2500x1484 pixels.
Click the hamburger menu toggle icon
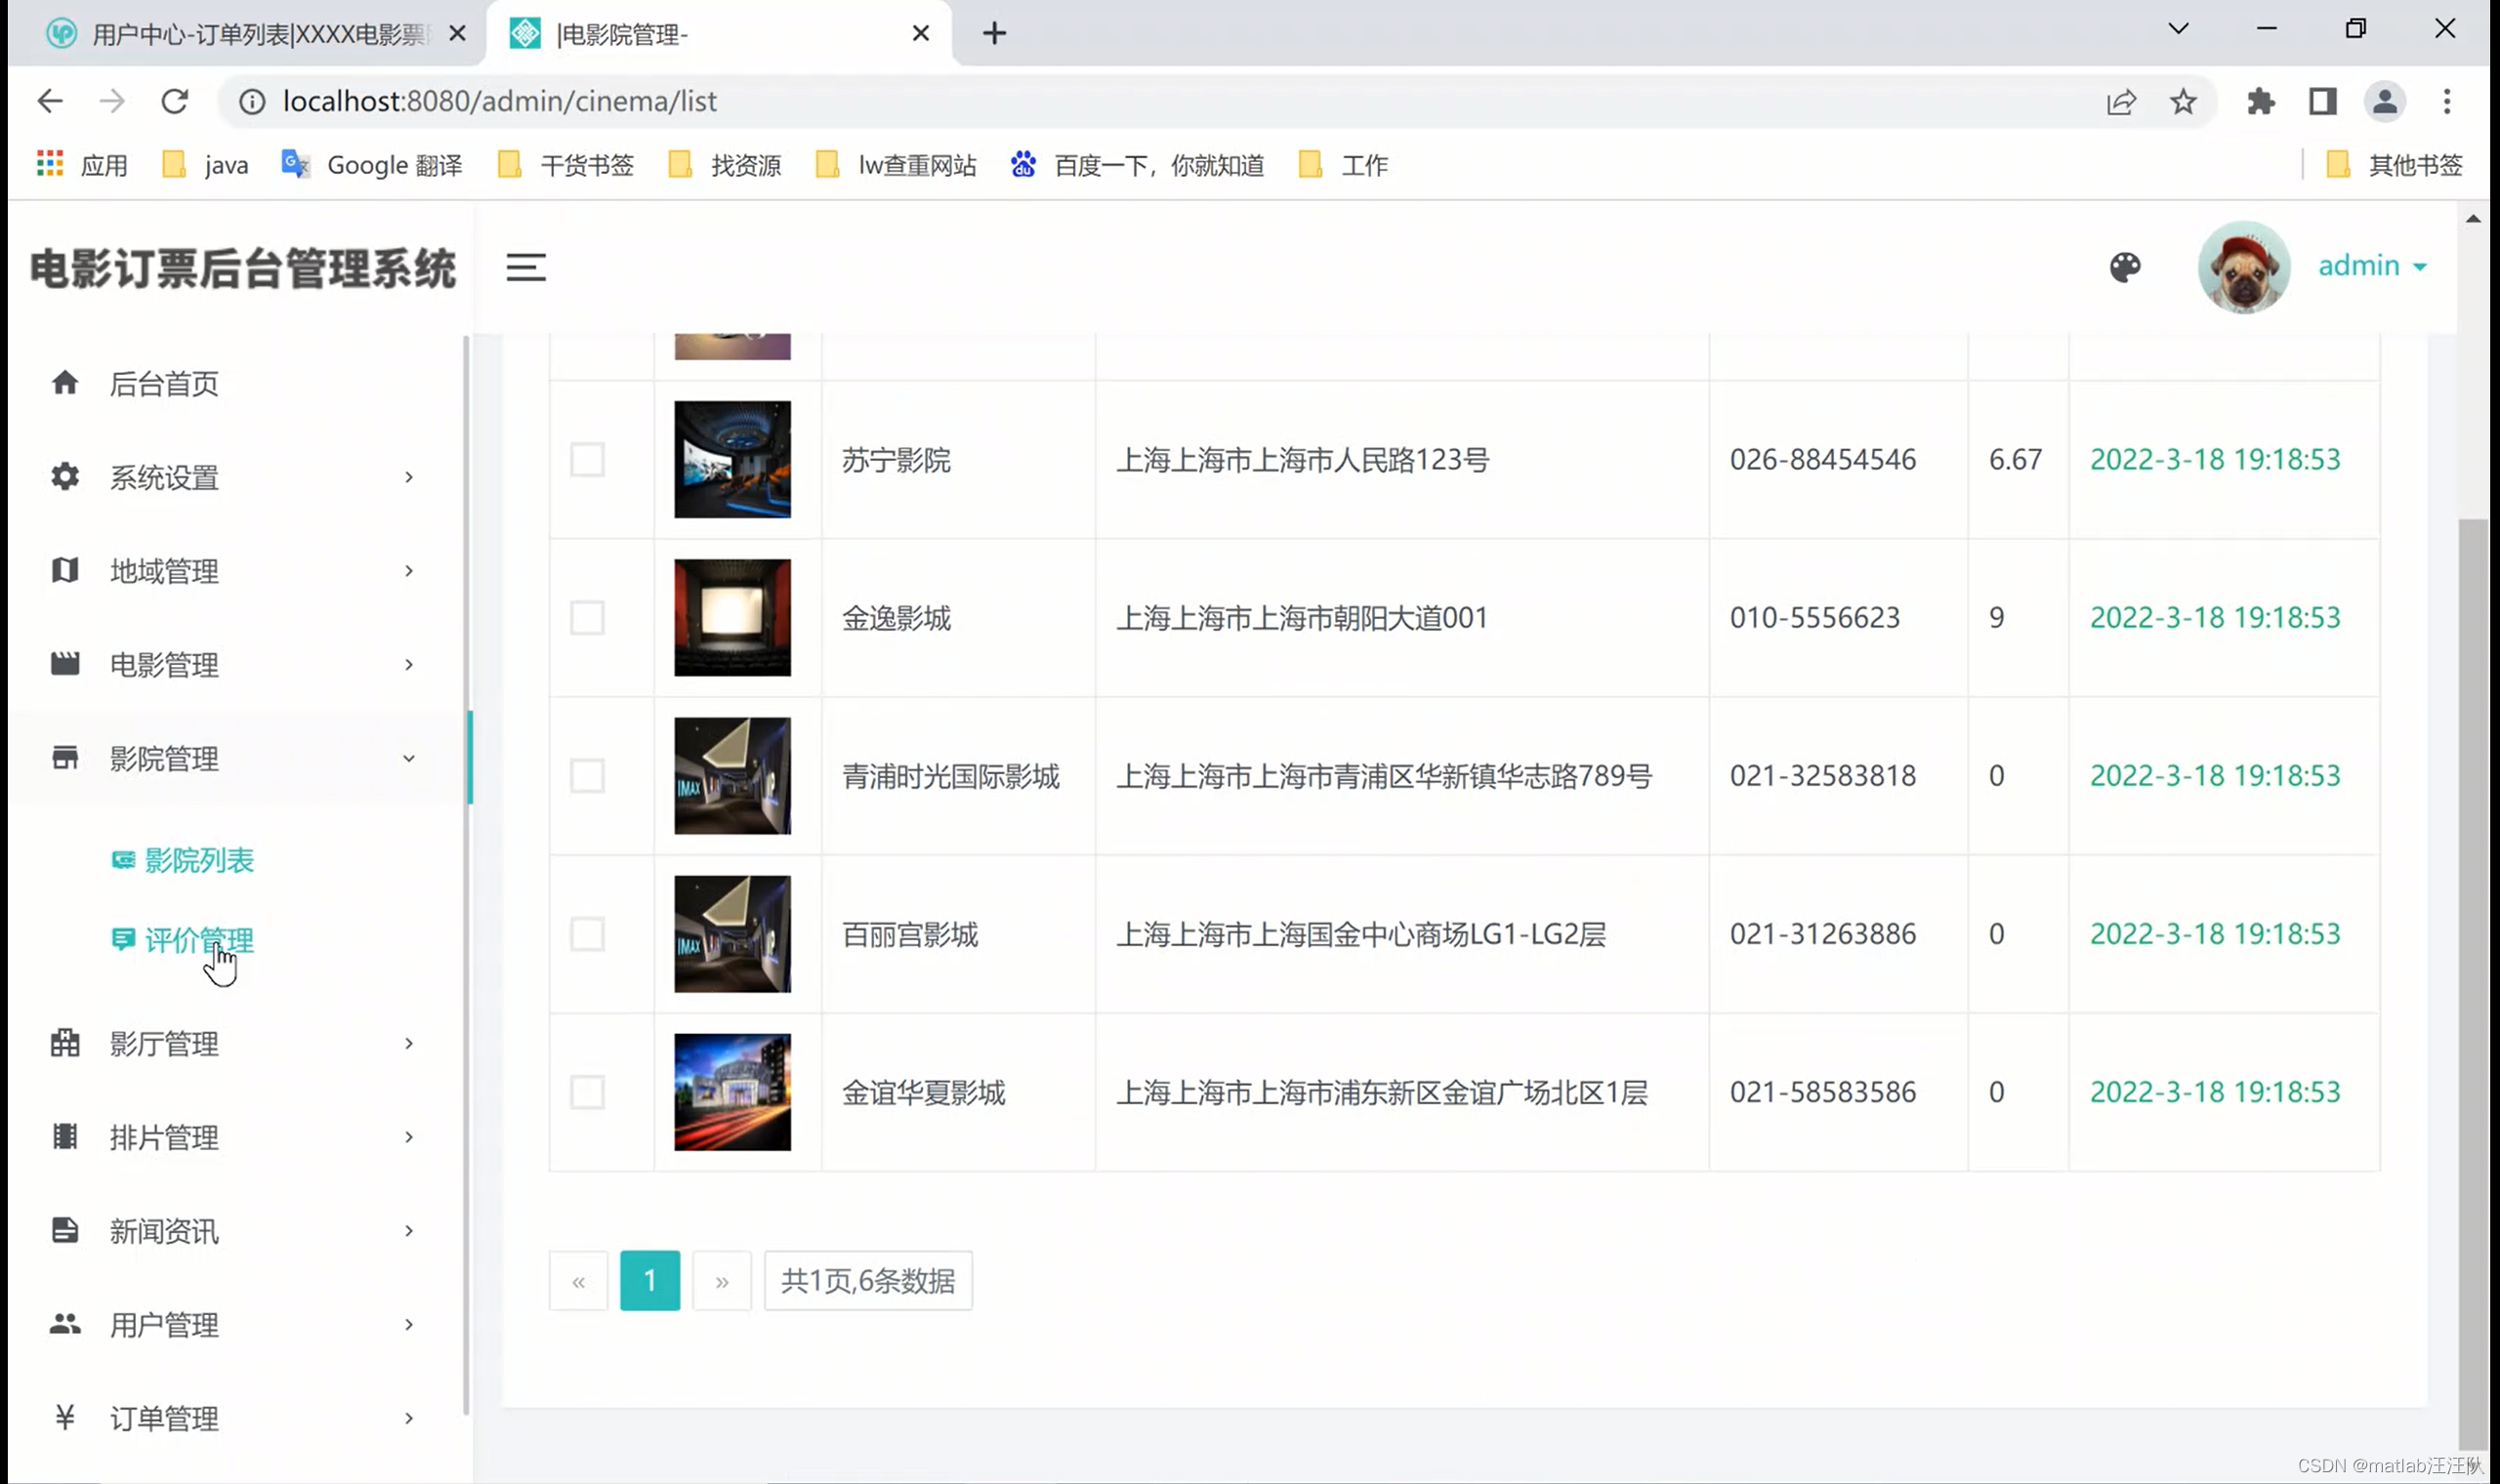point(525,267)
